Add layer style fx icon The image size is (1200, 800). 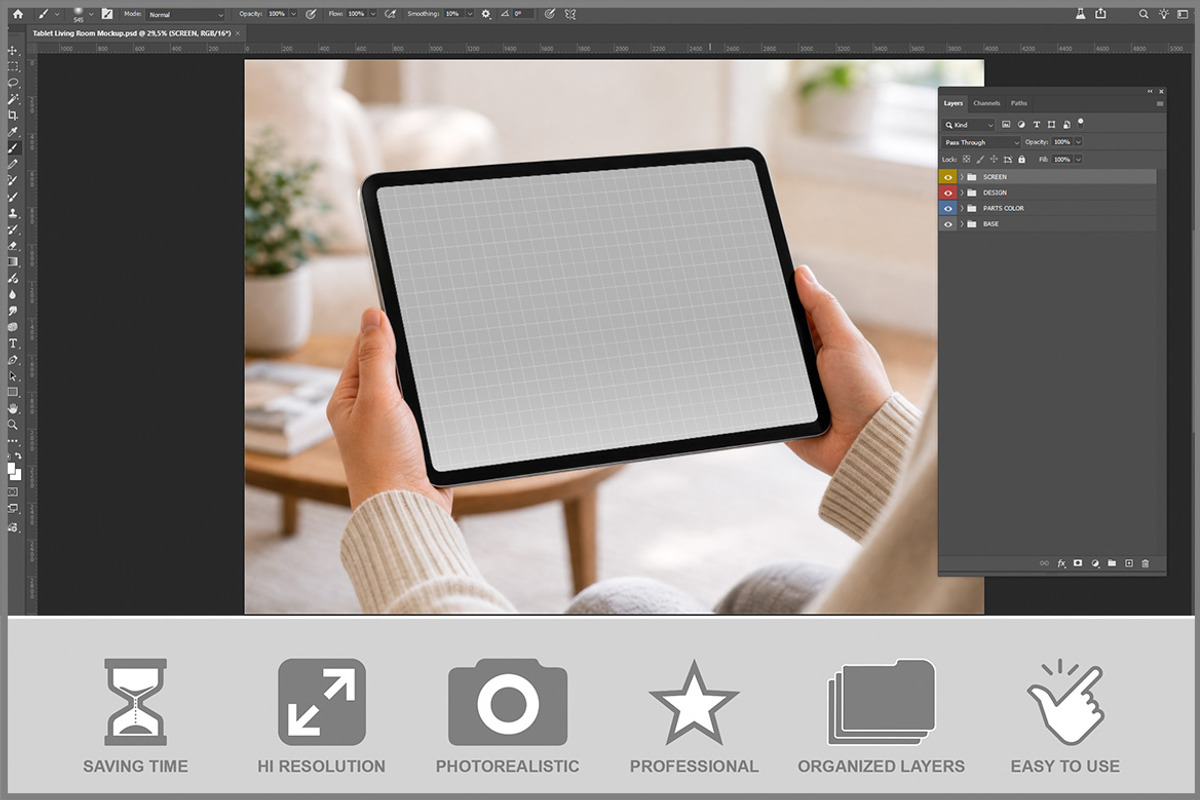(1062, 563)
